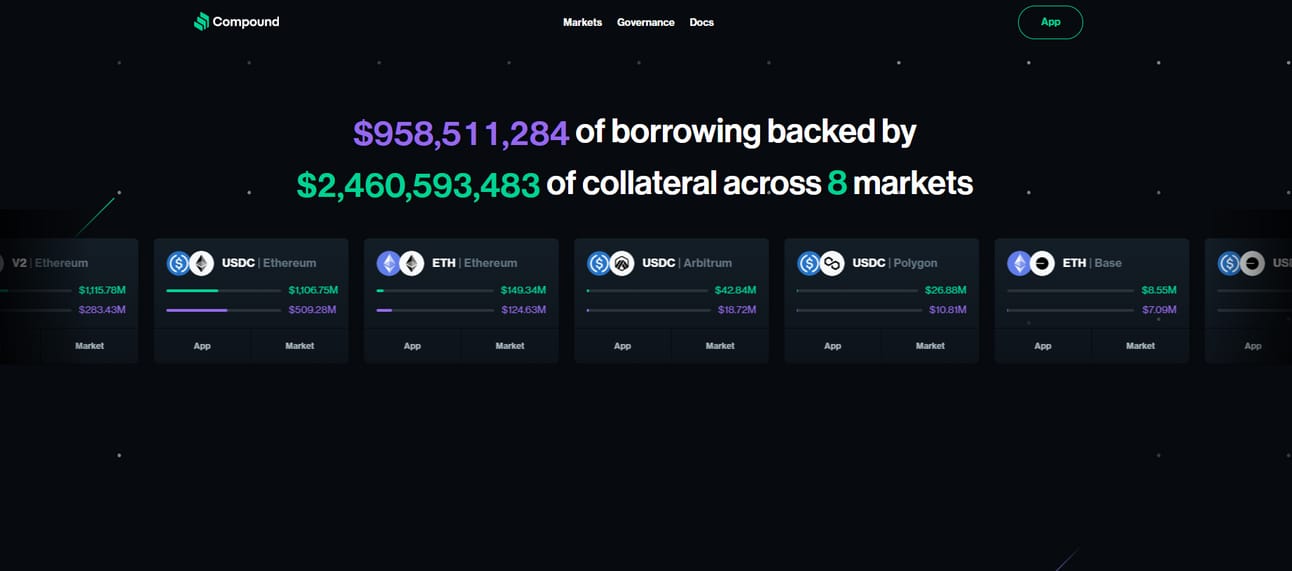
Task: Click the USDC coin icon on Ethereum card
Action: tap(179, 263)
